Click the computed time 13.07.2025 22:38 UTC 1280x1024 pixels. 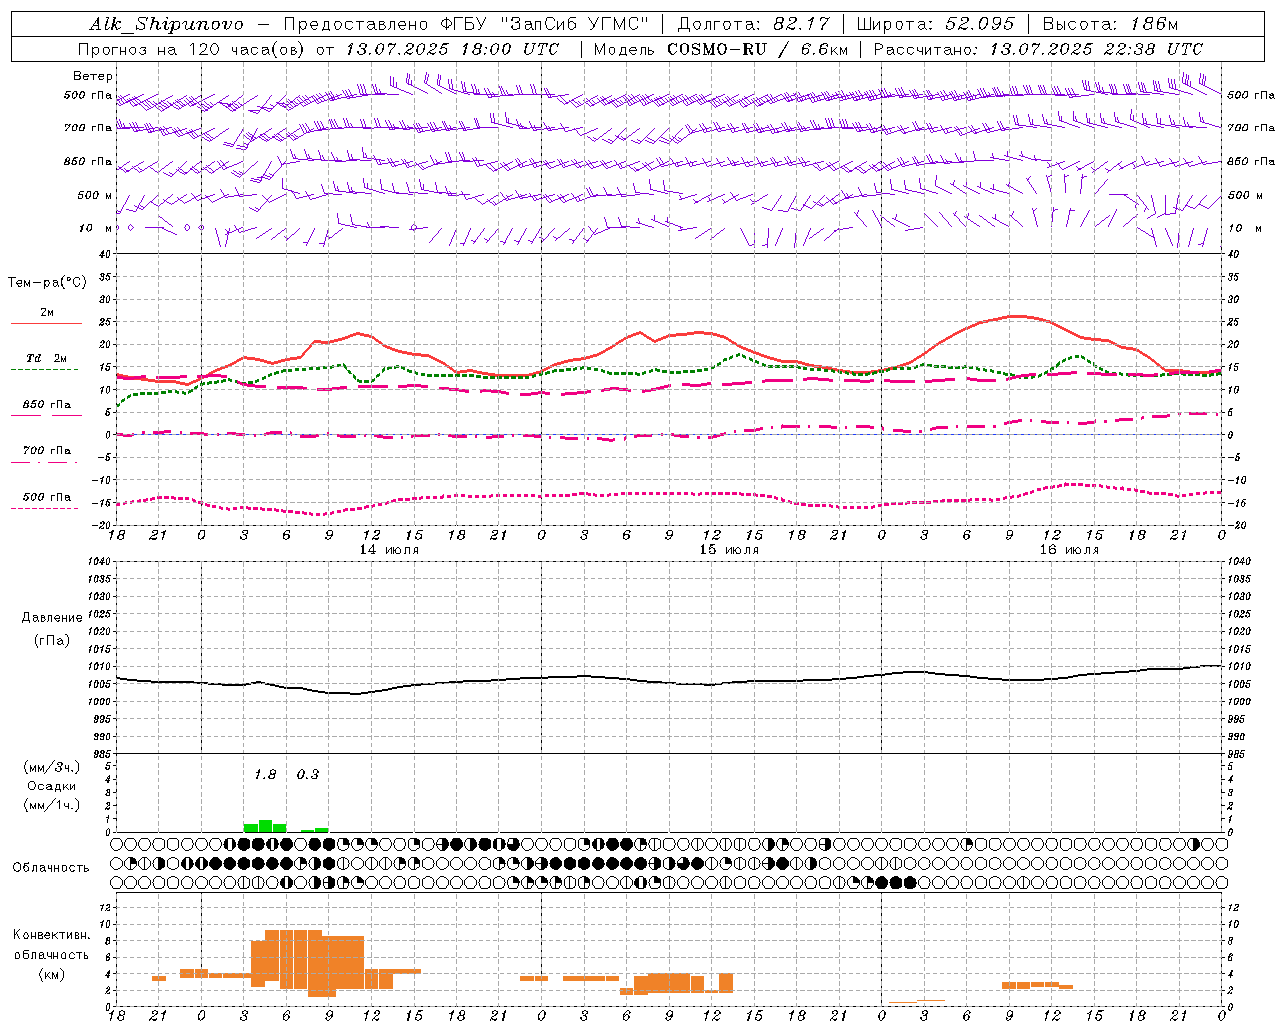click(1096, 49)
